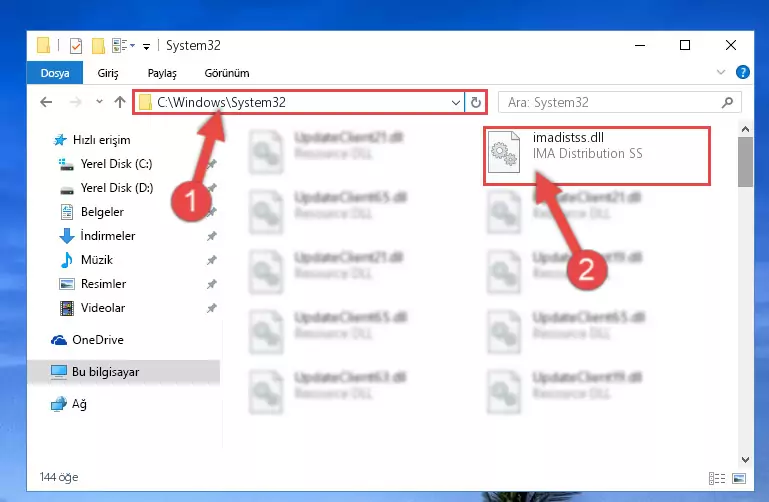Click the pin icon beside Müzik
Image resolution: width=769 pixels, height=502 pixels.
pyautogui.click(x=211, y=260)
